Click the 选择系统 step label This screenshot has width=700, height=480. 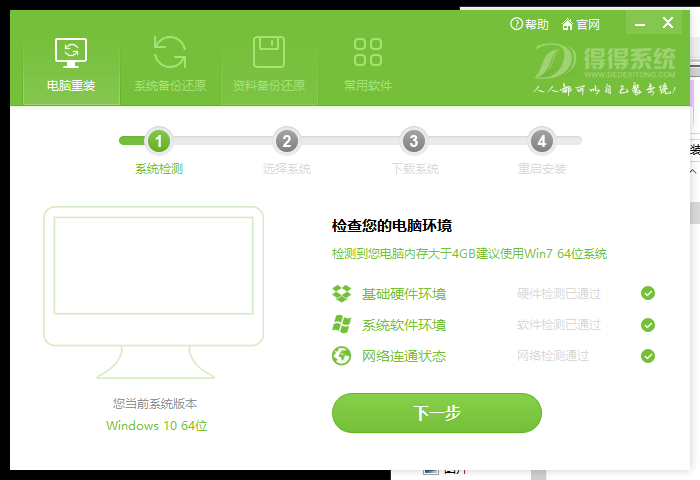pyautogui.click(x=287, y=169)
